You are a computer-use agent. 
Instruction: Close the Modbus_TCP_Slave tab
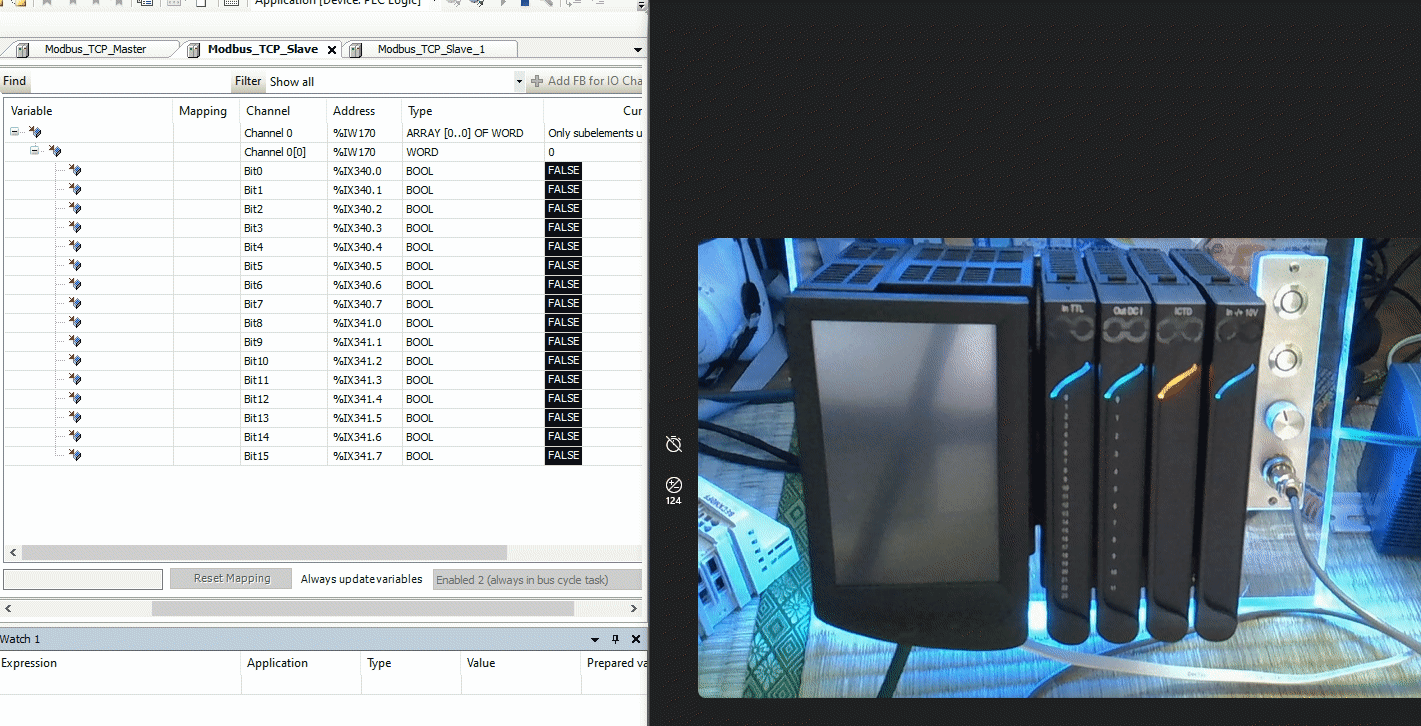(332, 50)
